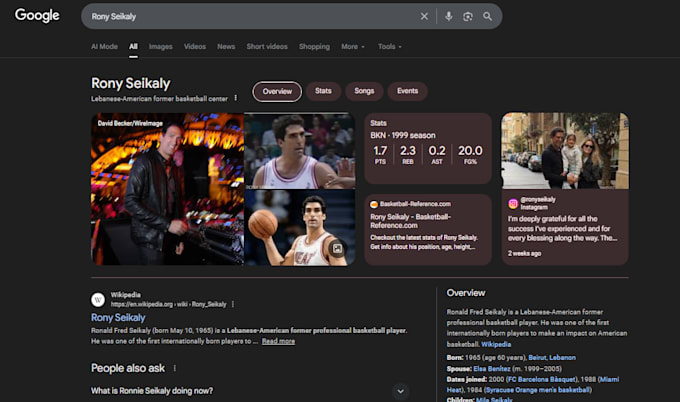Image resolution: width=680 pixels, height=402 pixels.
Task: Switch to Videos tab
Action: coord(195,46)
